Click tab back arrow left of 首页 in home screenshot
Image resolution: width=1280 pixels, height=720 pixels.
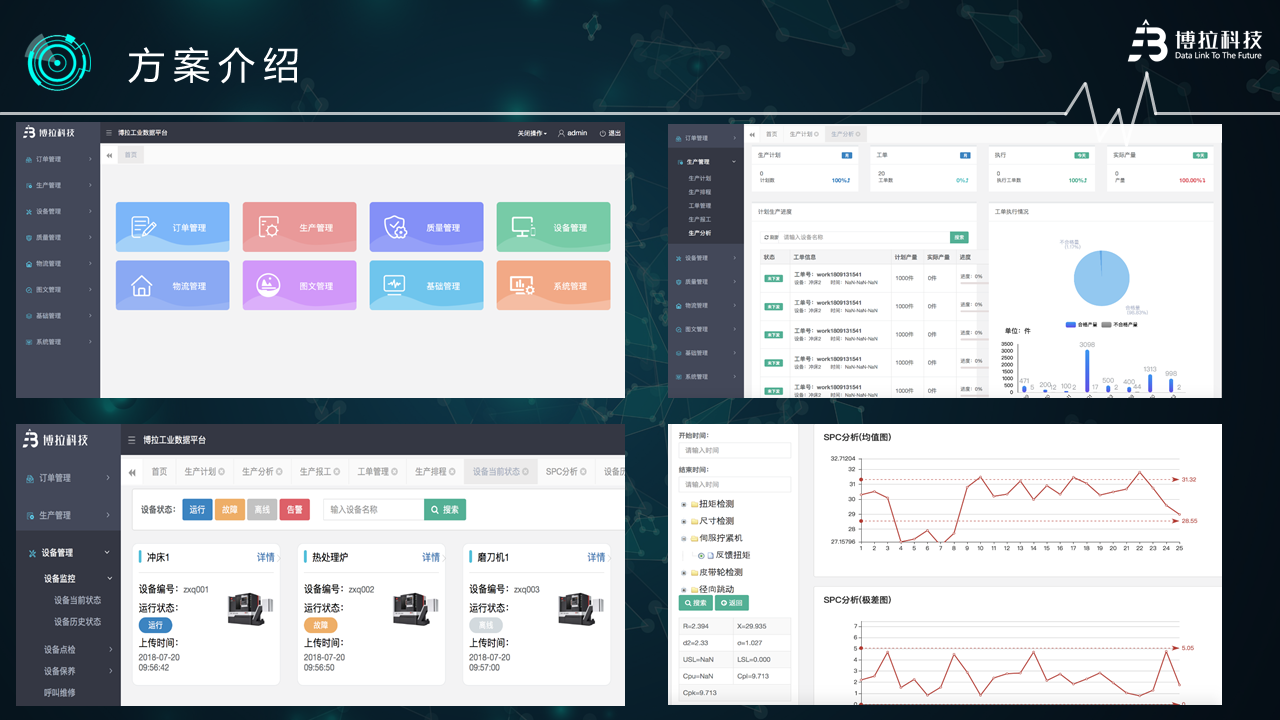point(109,155)
